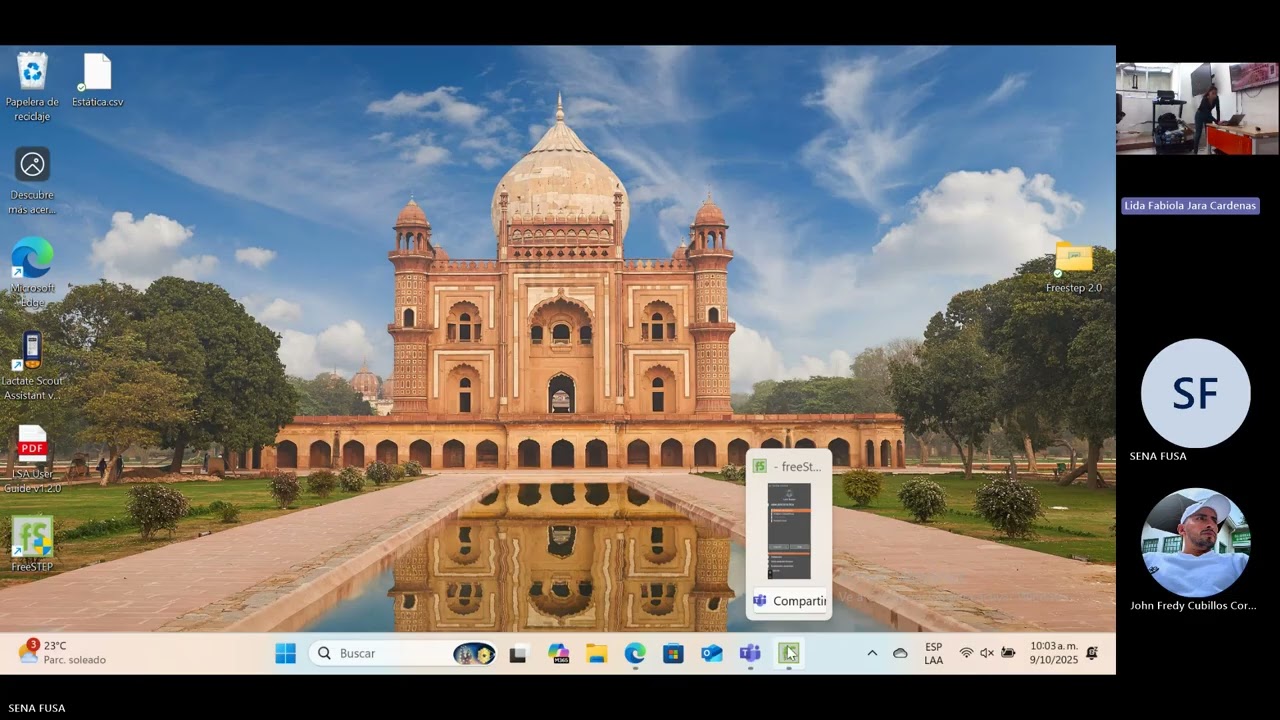Open the notifications bell icon
The image size is (1280, 720).
[1092, 653]
